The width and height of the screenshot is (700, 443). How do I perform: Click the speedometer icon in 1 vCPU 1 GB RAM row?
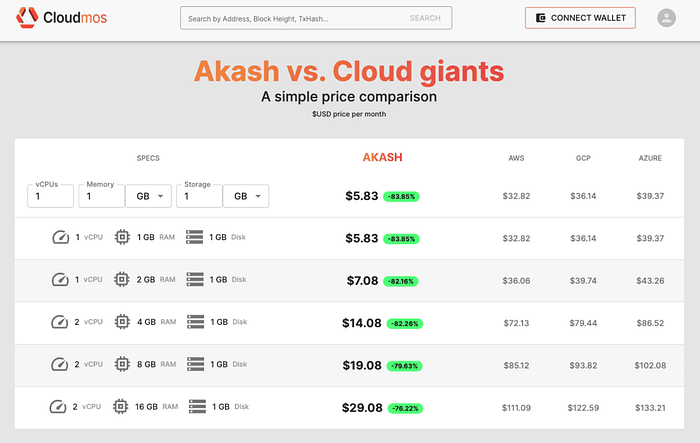coord(61,237)
